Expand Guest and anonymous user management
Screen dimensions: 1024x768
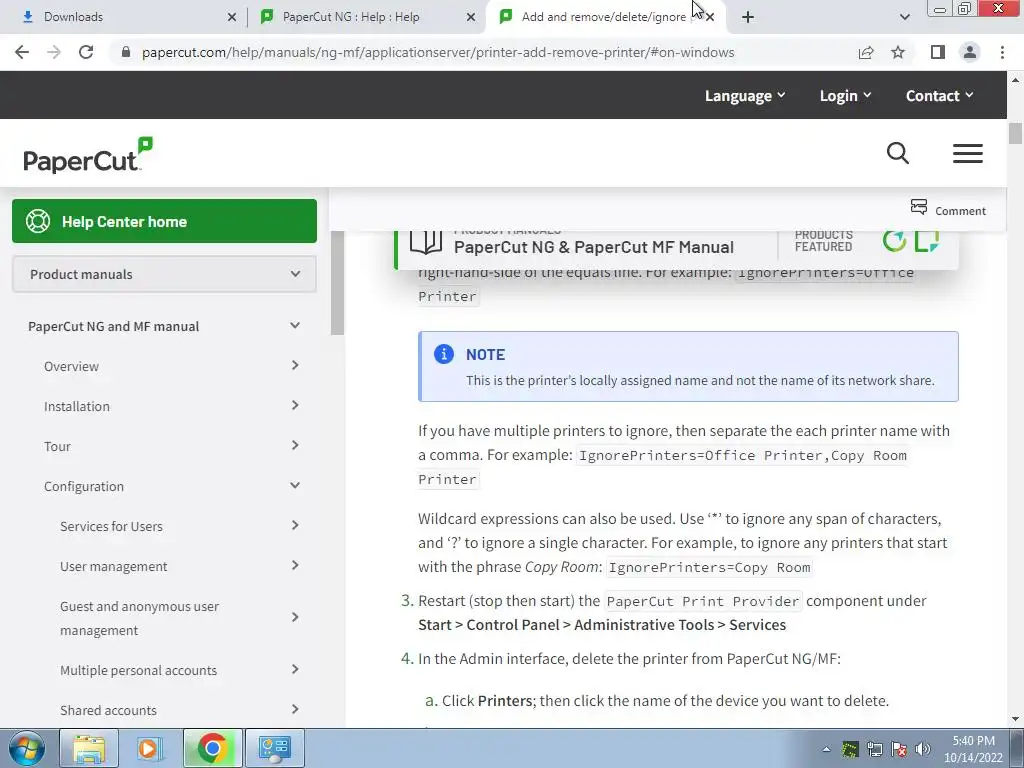click(x=295, y=617)
